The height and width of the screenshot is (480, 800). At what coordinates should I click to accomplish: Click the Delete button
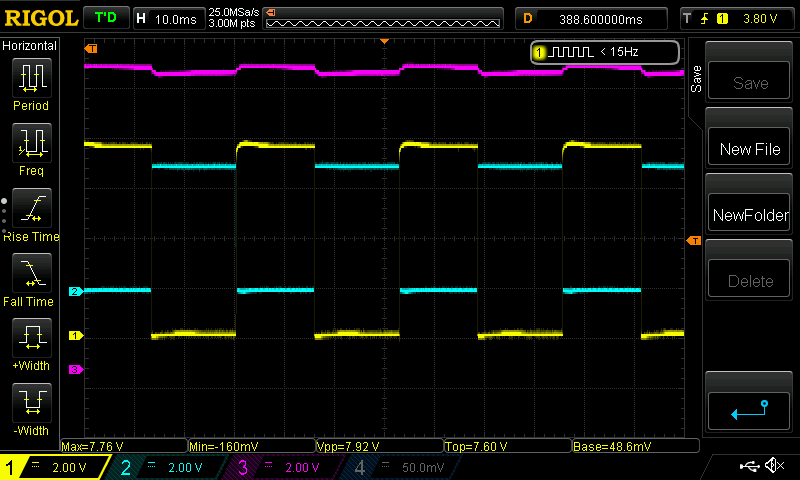749,279
